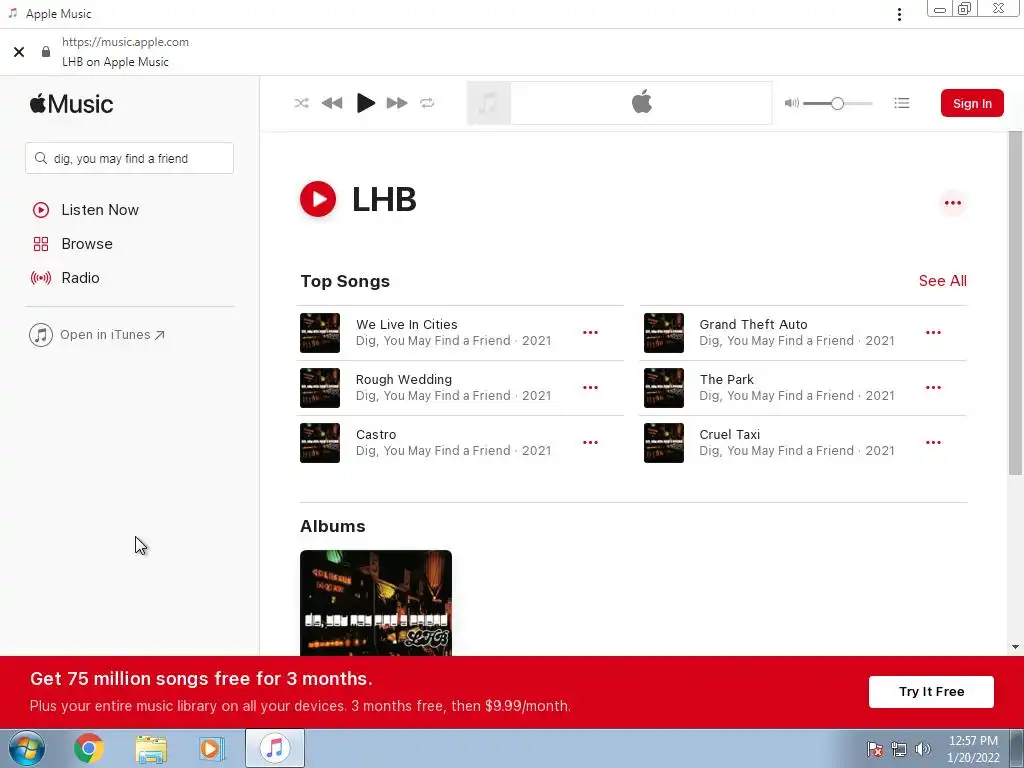The image size is (1024, 768).
Task: Click See All for Top Songs
Action: pos(942,281)
